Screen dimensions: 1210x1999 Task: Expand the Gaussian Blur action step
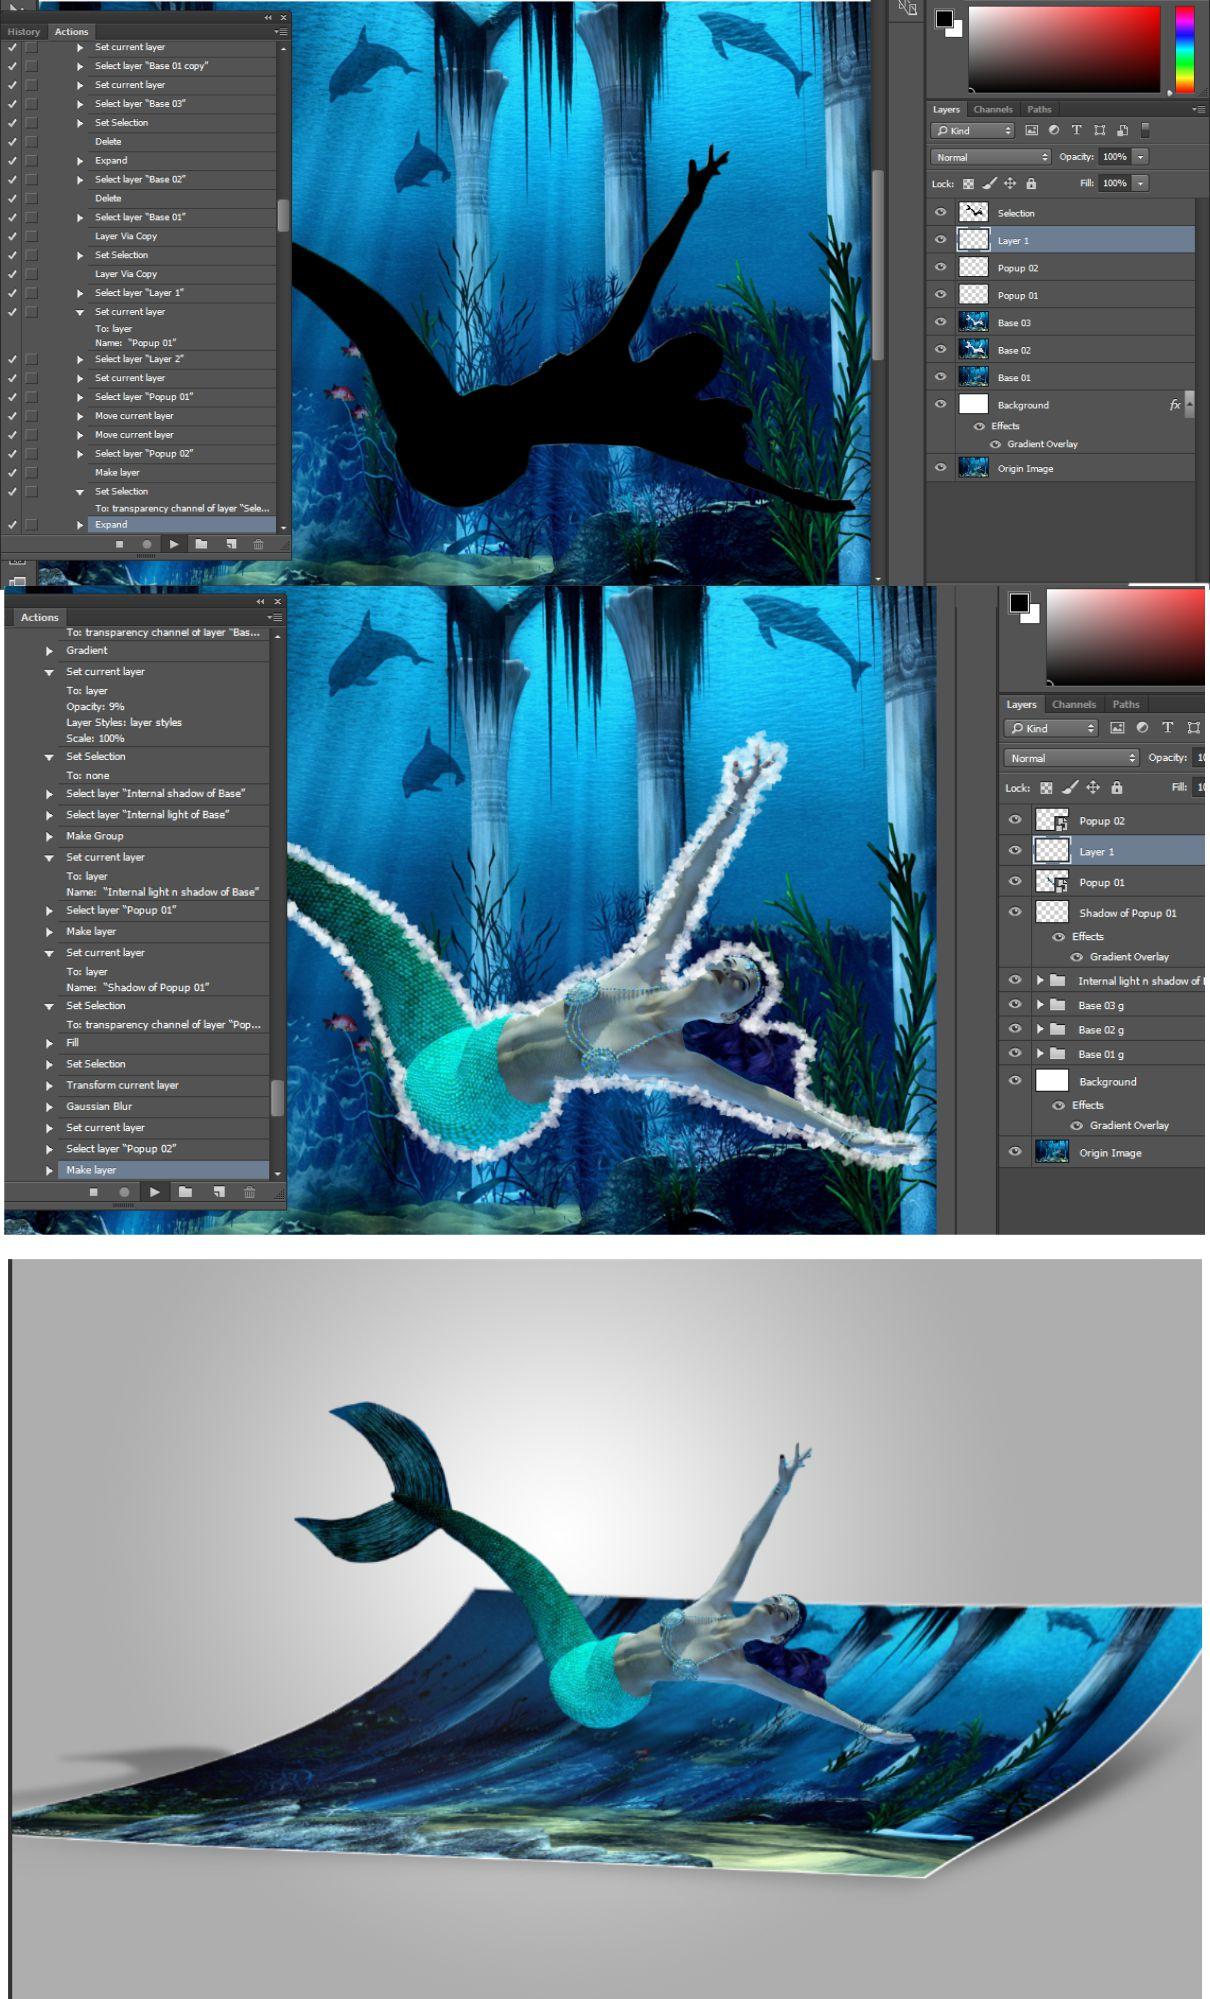[x=49, y=1107]
